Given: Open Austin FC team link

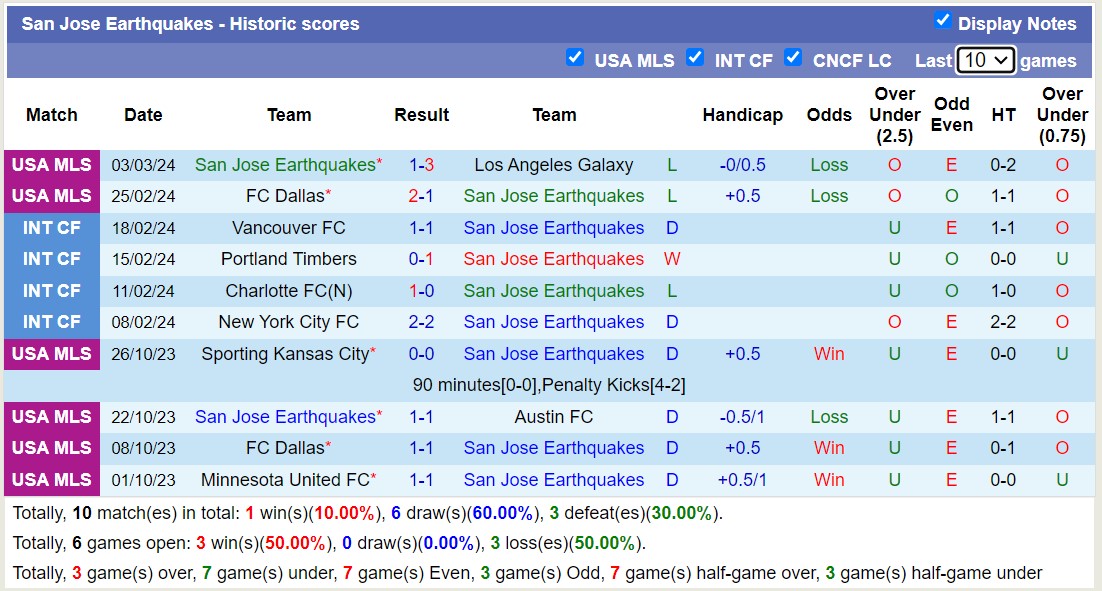Looking at the screenshot, I should coord(554,417).
